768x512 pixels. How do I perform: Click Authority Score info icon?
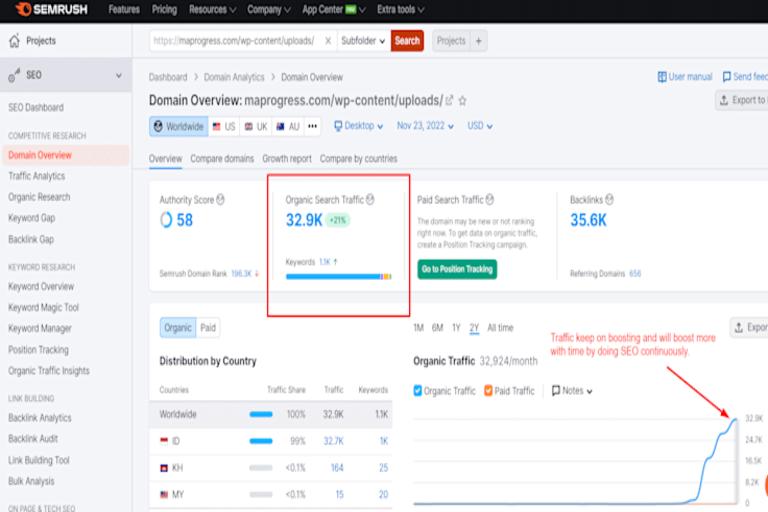pos(220,199)
